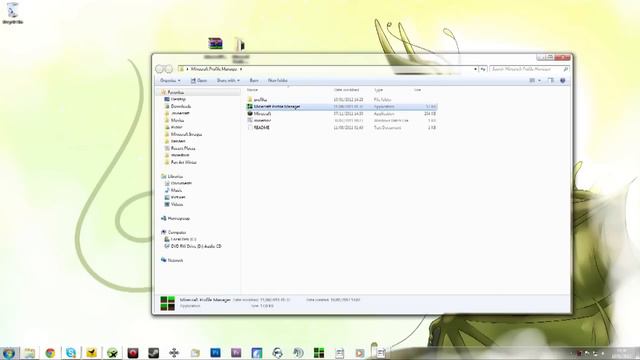Click the orange play-button taskbar icon
This screenshot has height=360, width=640.
click(x=360, y=353)
